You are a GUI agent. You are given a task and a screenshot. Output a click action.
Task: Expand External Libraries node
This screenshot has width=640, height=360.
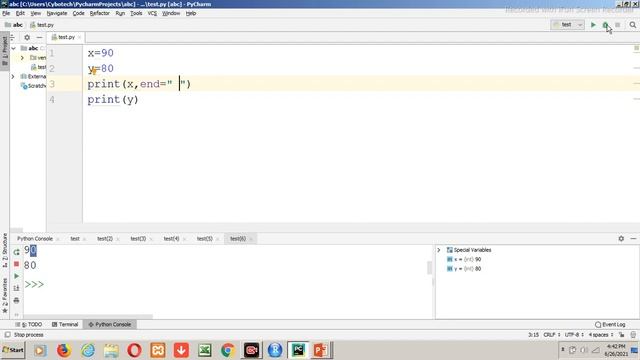[13, 76]
